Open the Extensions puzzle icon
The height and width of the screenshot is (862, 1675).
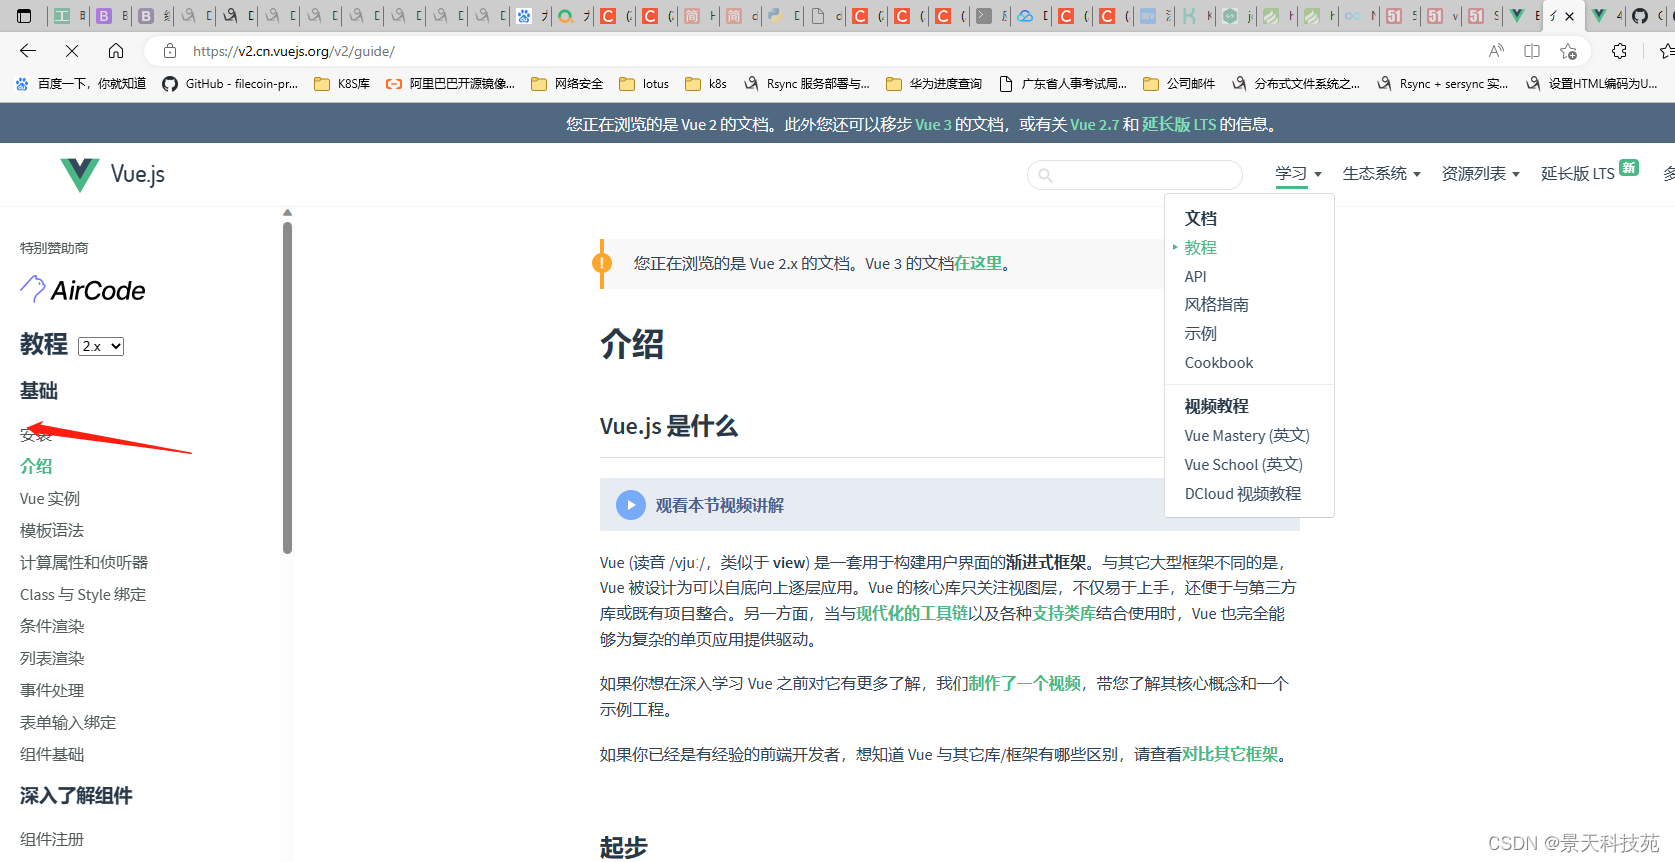tap(1619, 51)
